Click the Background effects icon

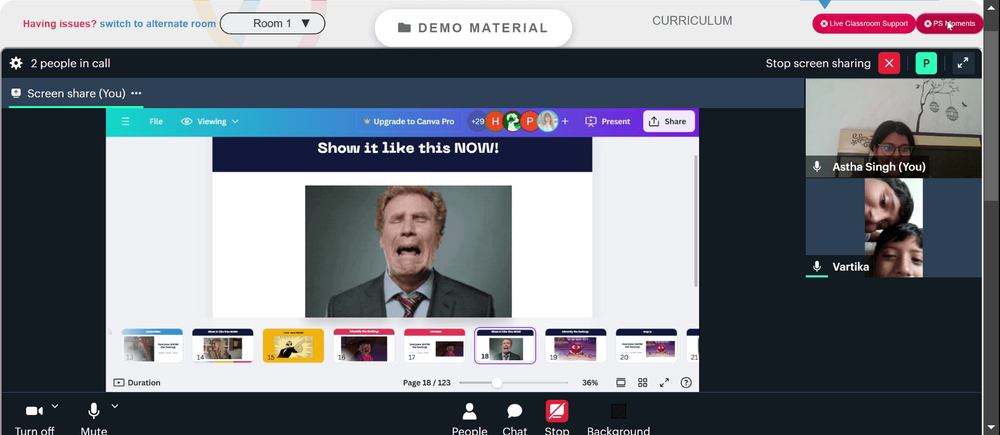(619, 411)
